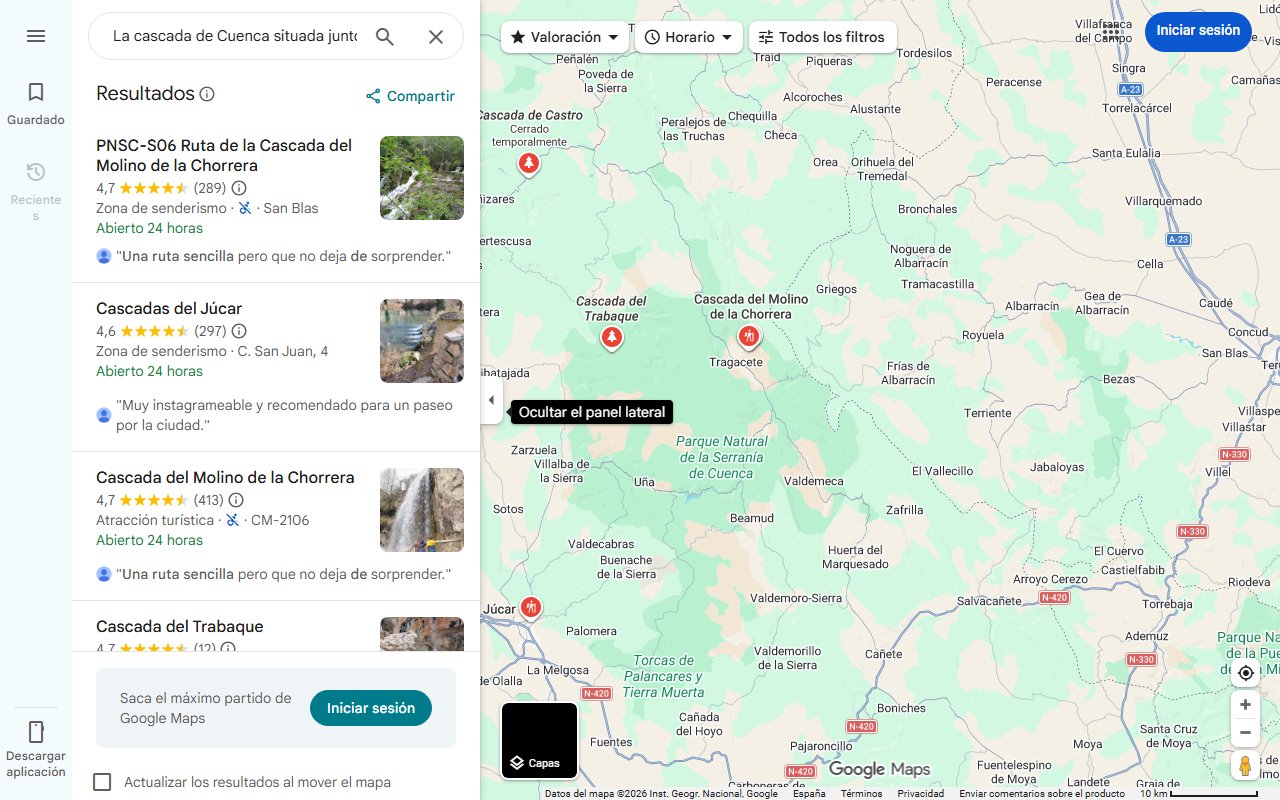
Task: Collapse the side results panel
Action: [x=491, y=400]
